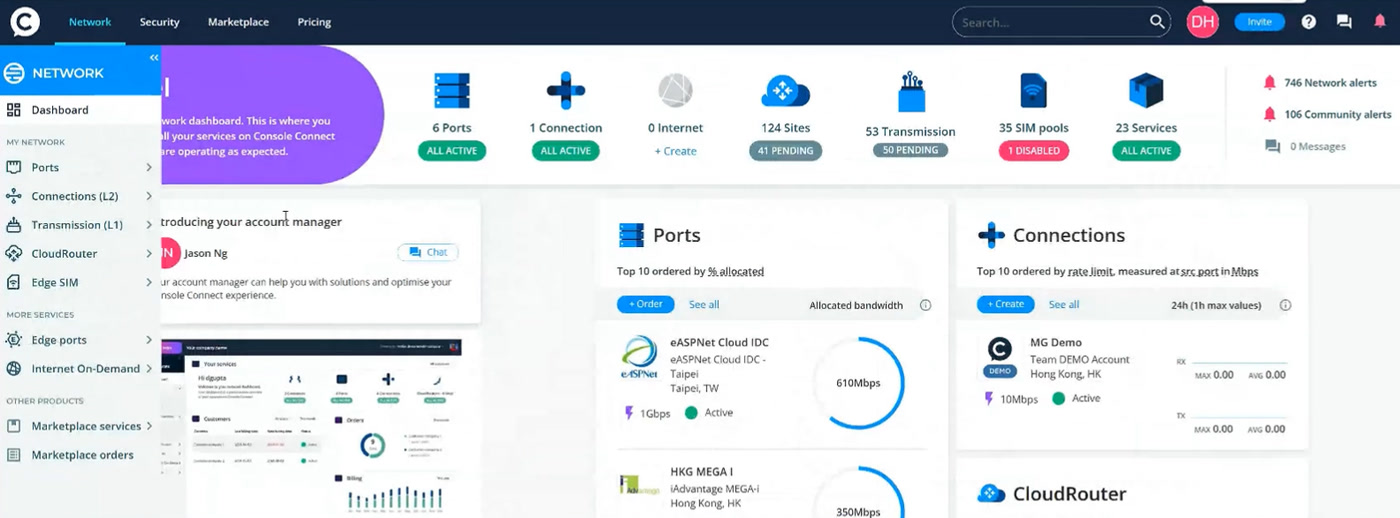
Task: Open Marketplace orders in the sidebar
Action: (x=80, y=455)
